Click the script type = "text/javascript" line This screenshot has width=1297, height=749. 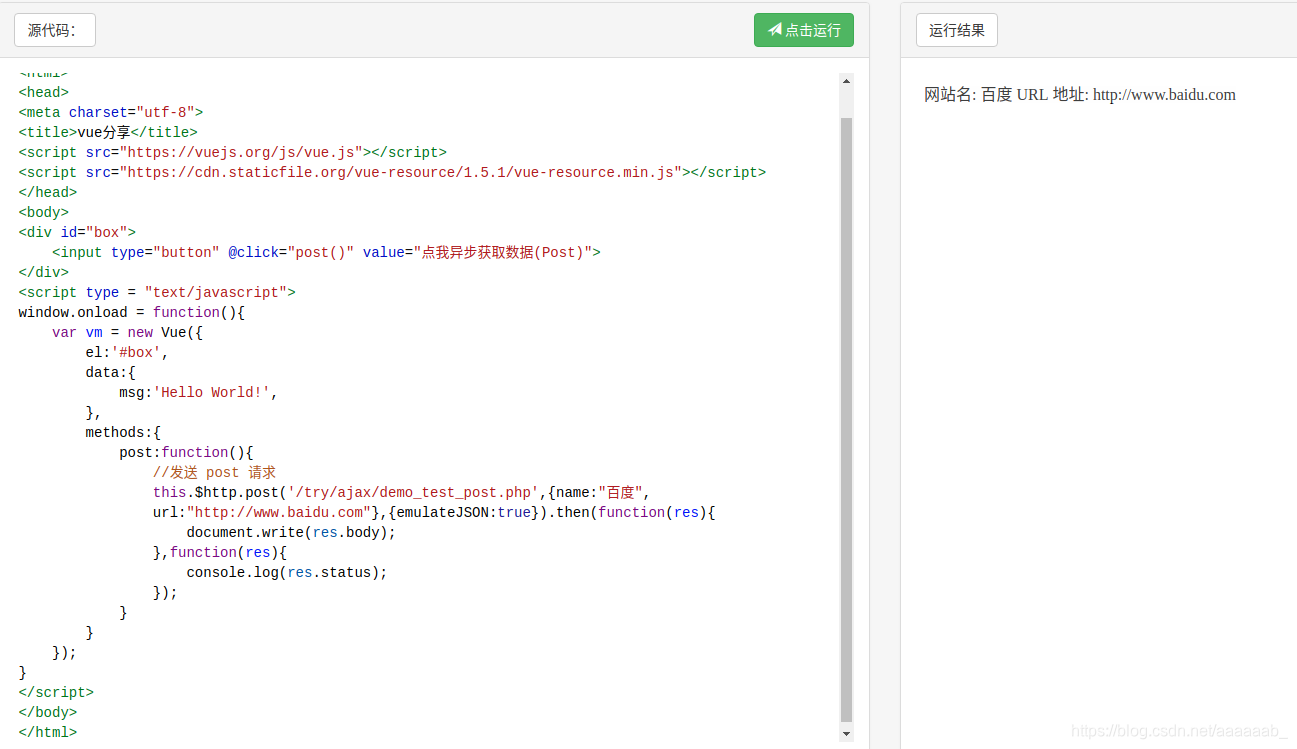tap(157, 292)
